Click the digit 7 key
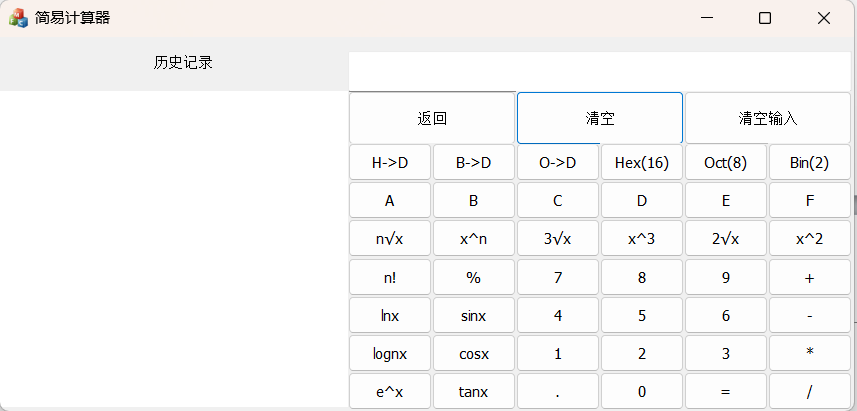The width and height of the screenshot is (857, 411). [x=558, y=277]
